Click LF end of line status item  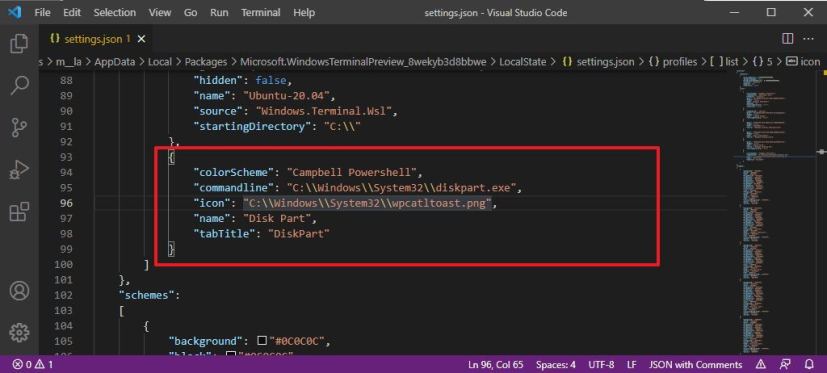click(631, 365)
